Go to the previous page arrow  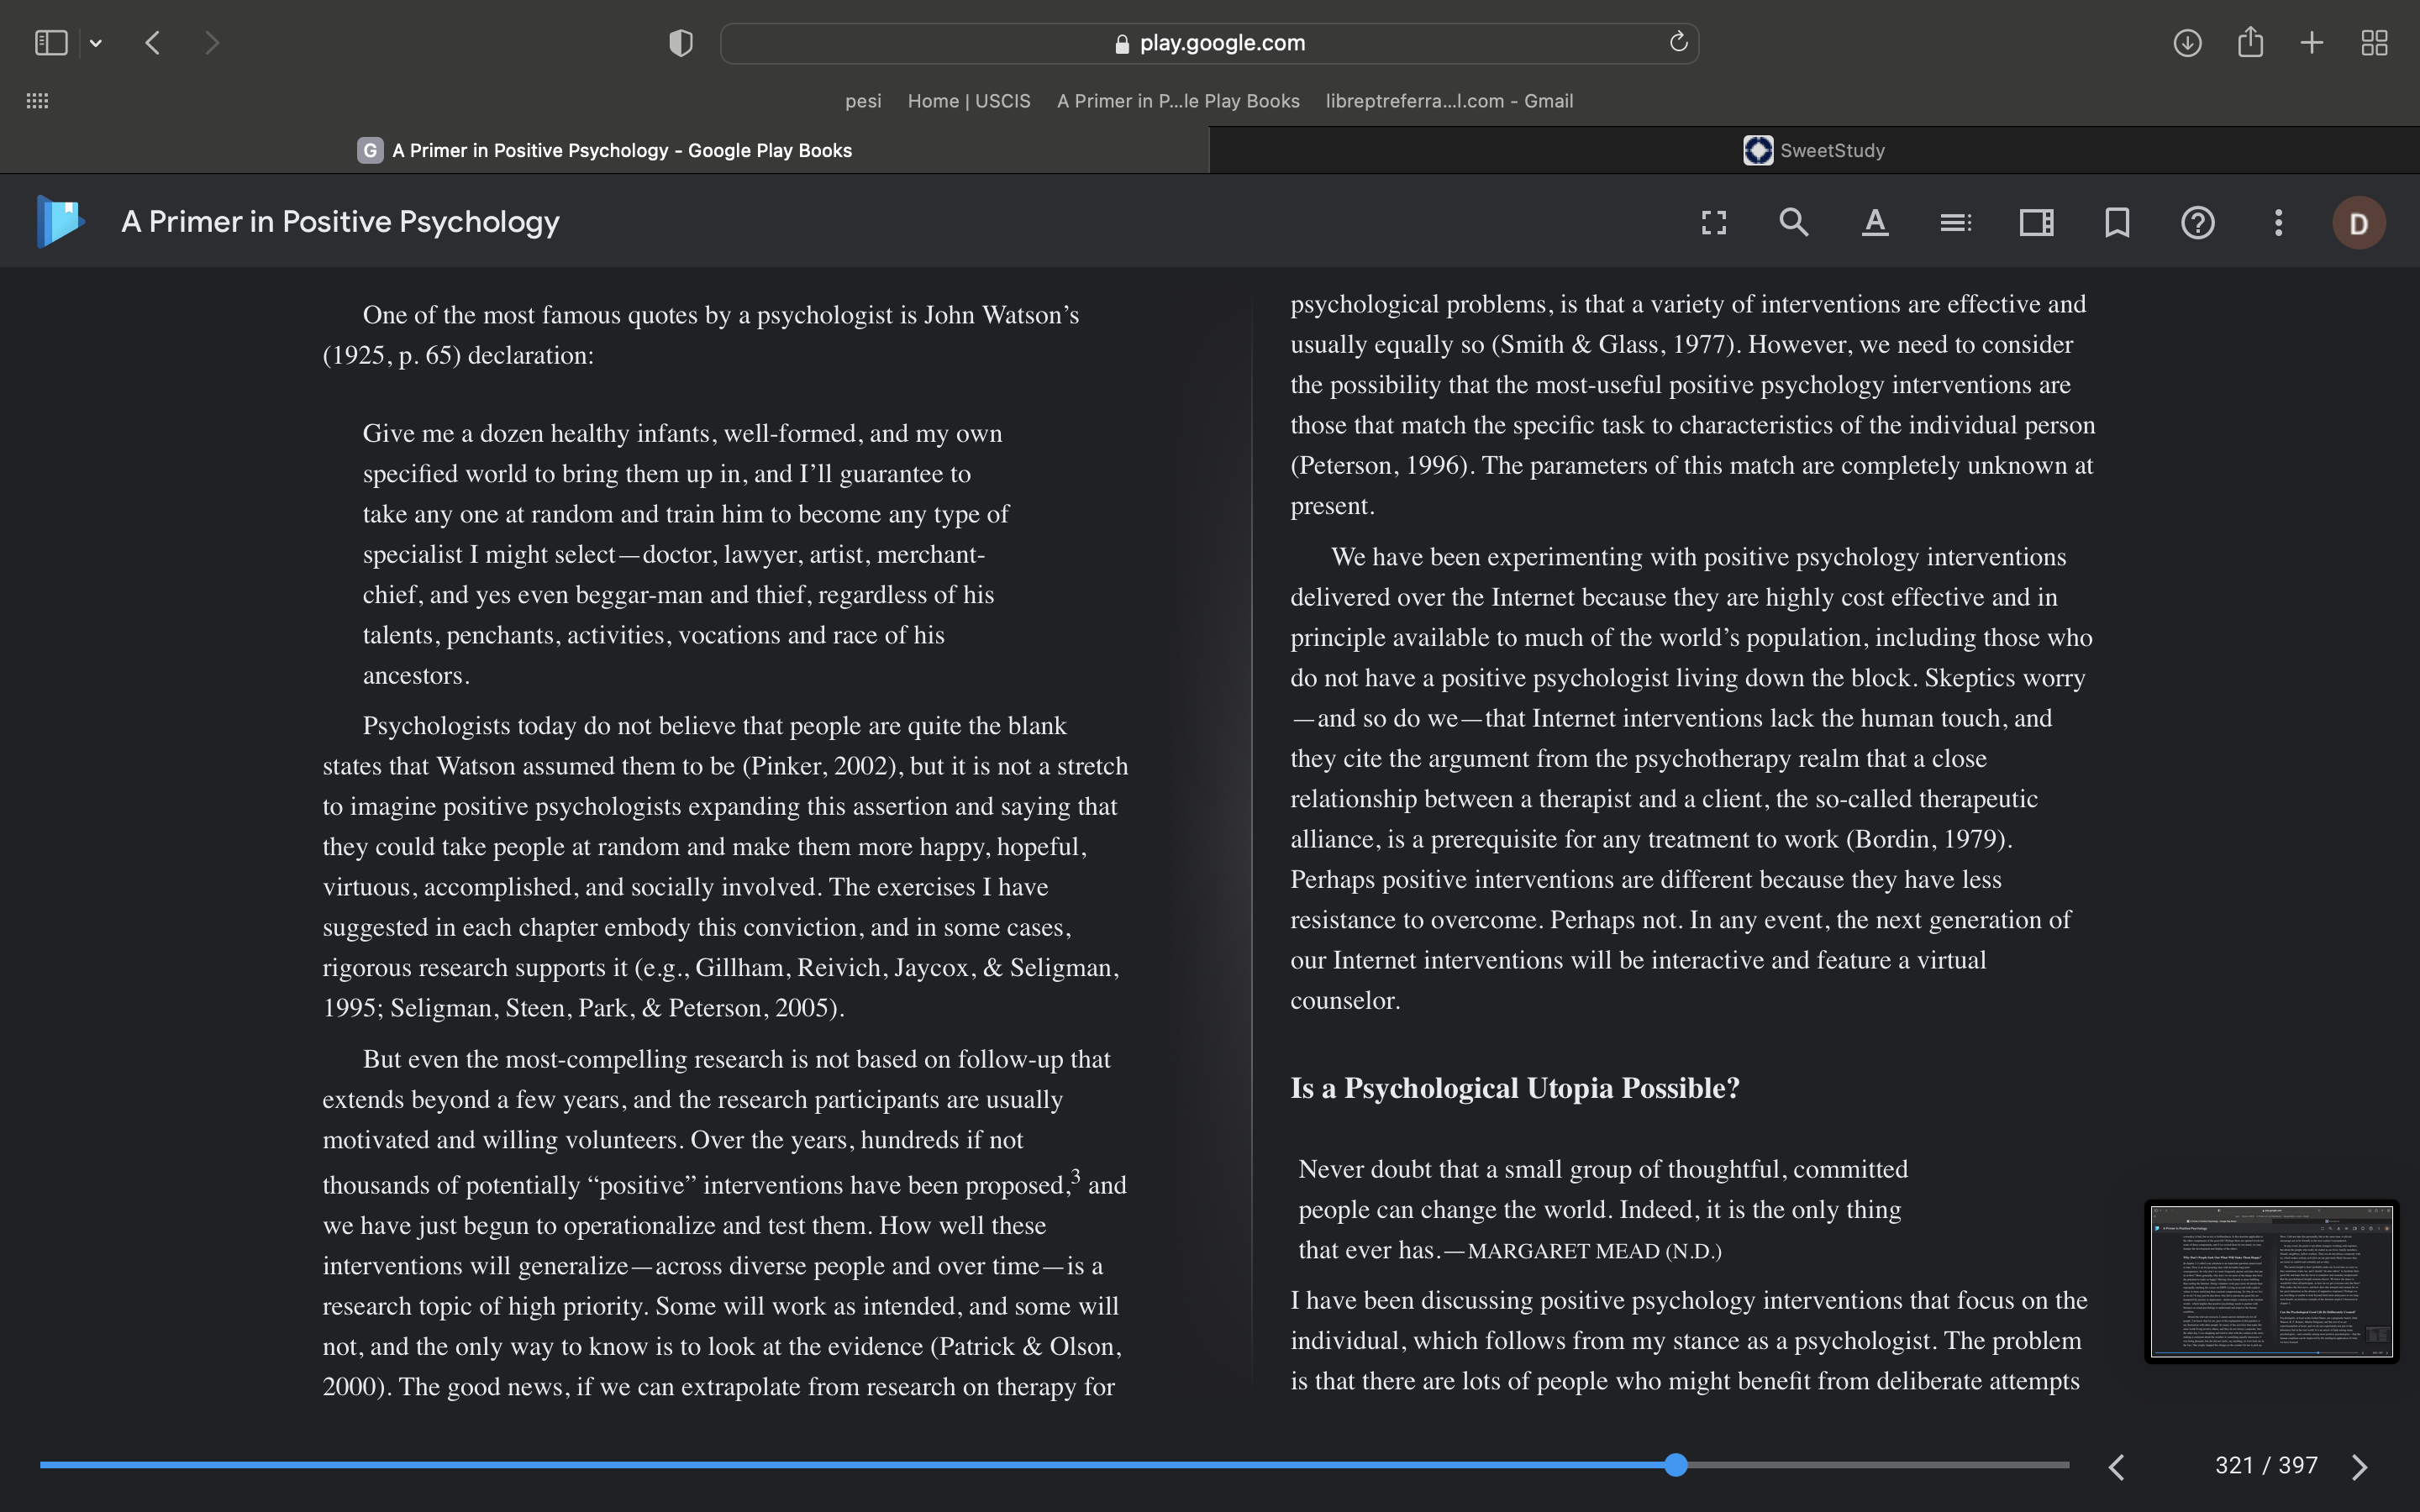(x=2116, y=1466)
